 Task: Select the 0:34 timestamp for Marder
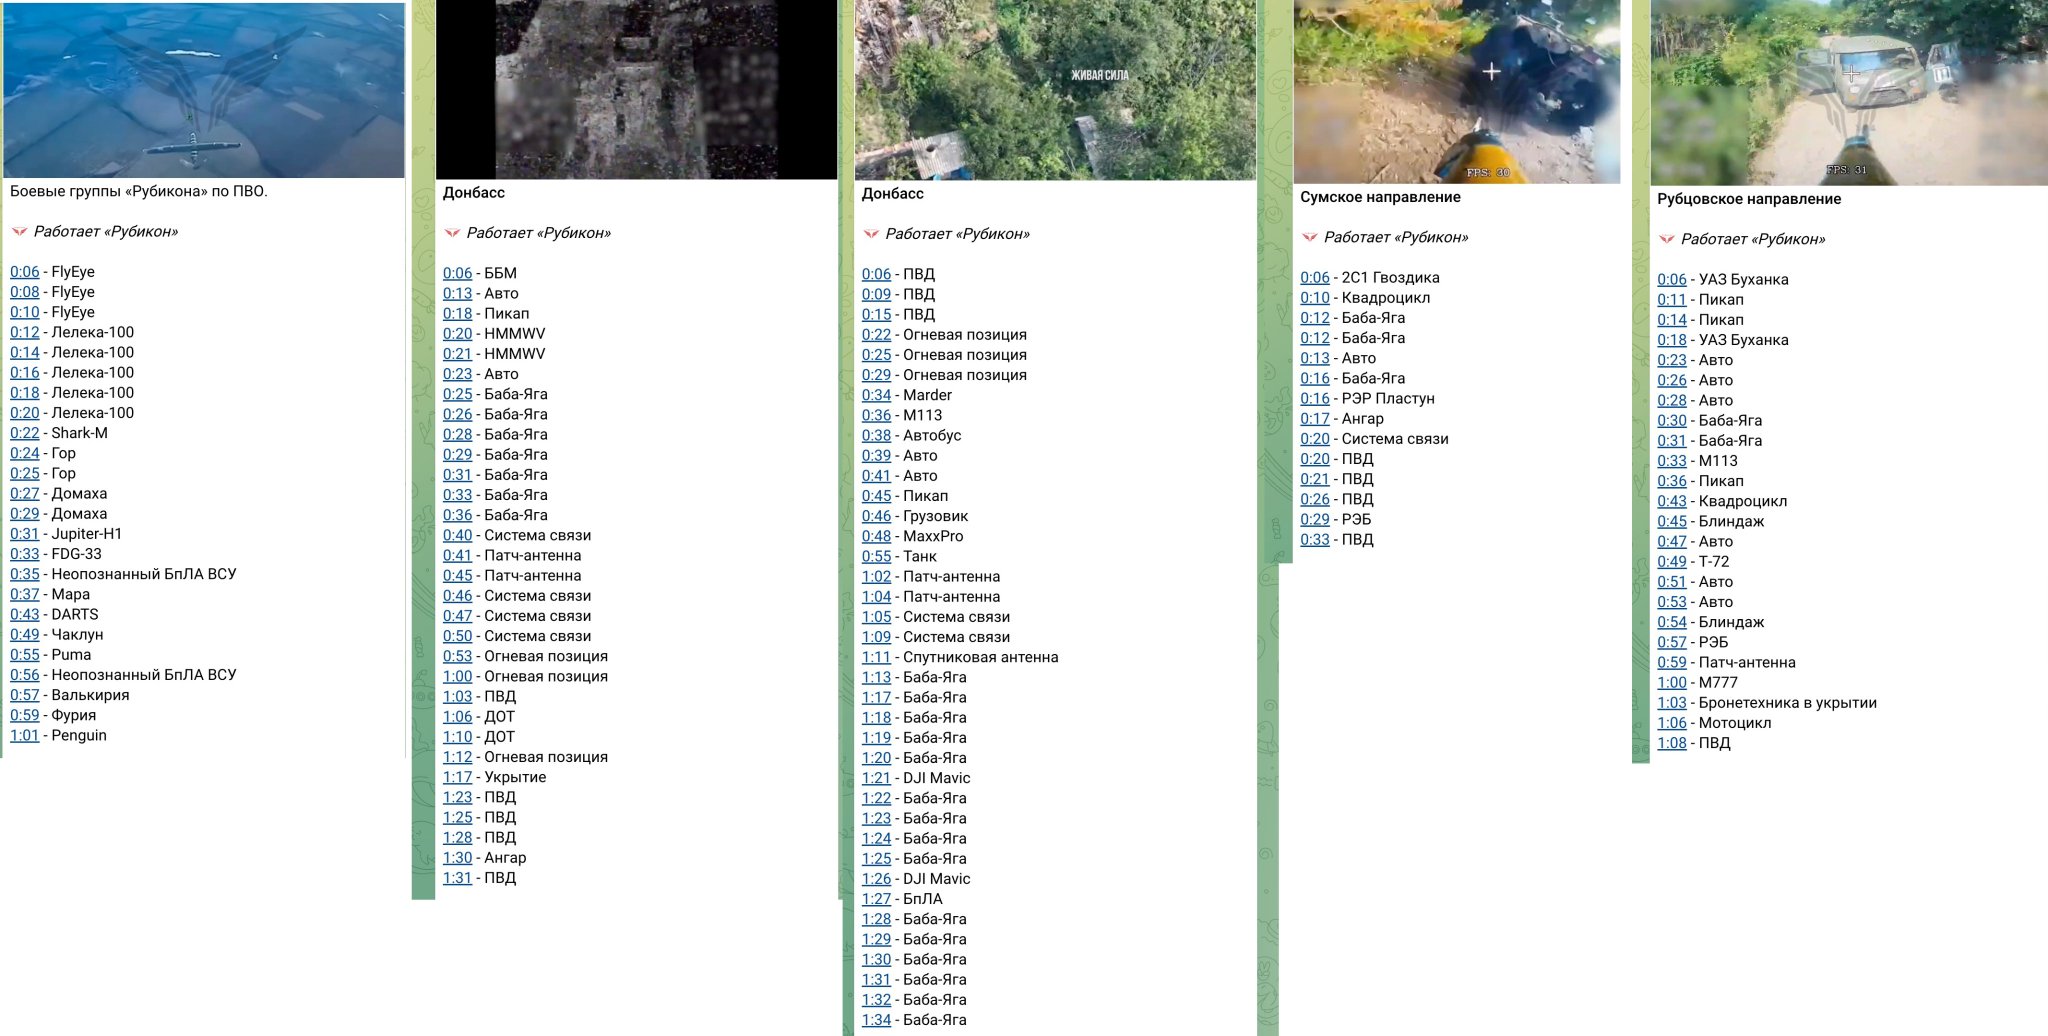tap(877, 395)
